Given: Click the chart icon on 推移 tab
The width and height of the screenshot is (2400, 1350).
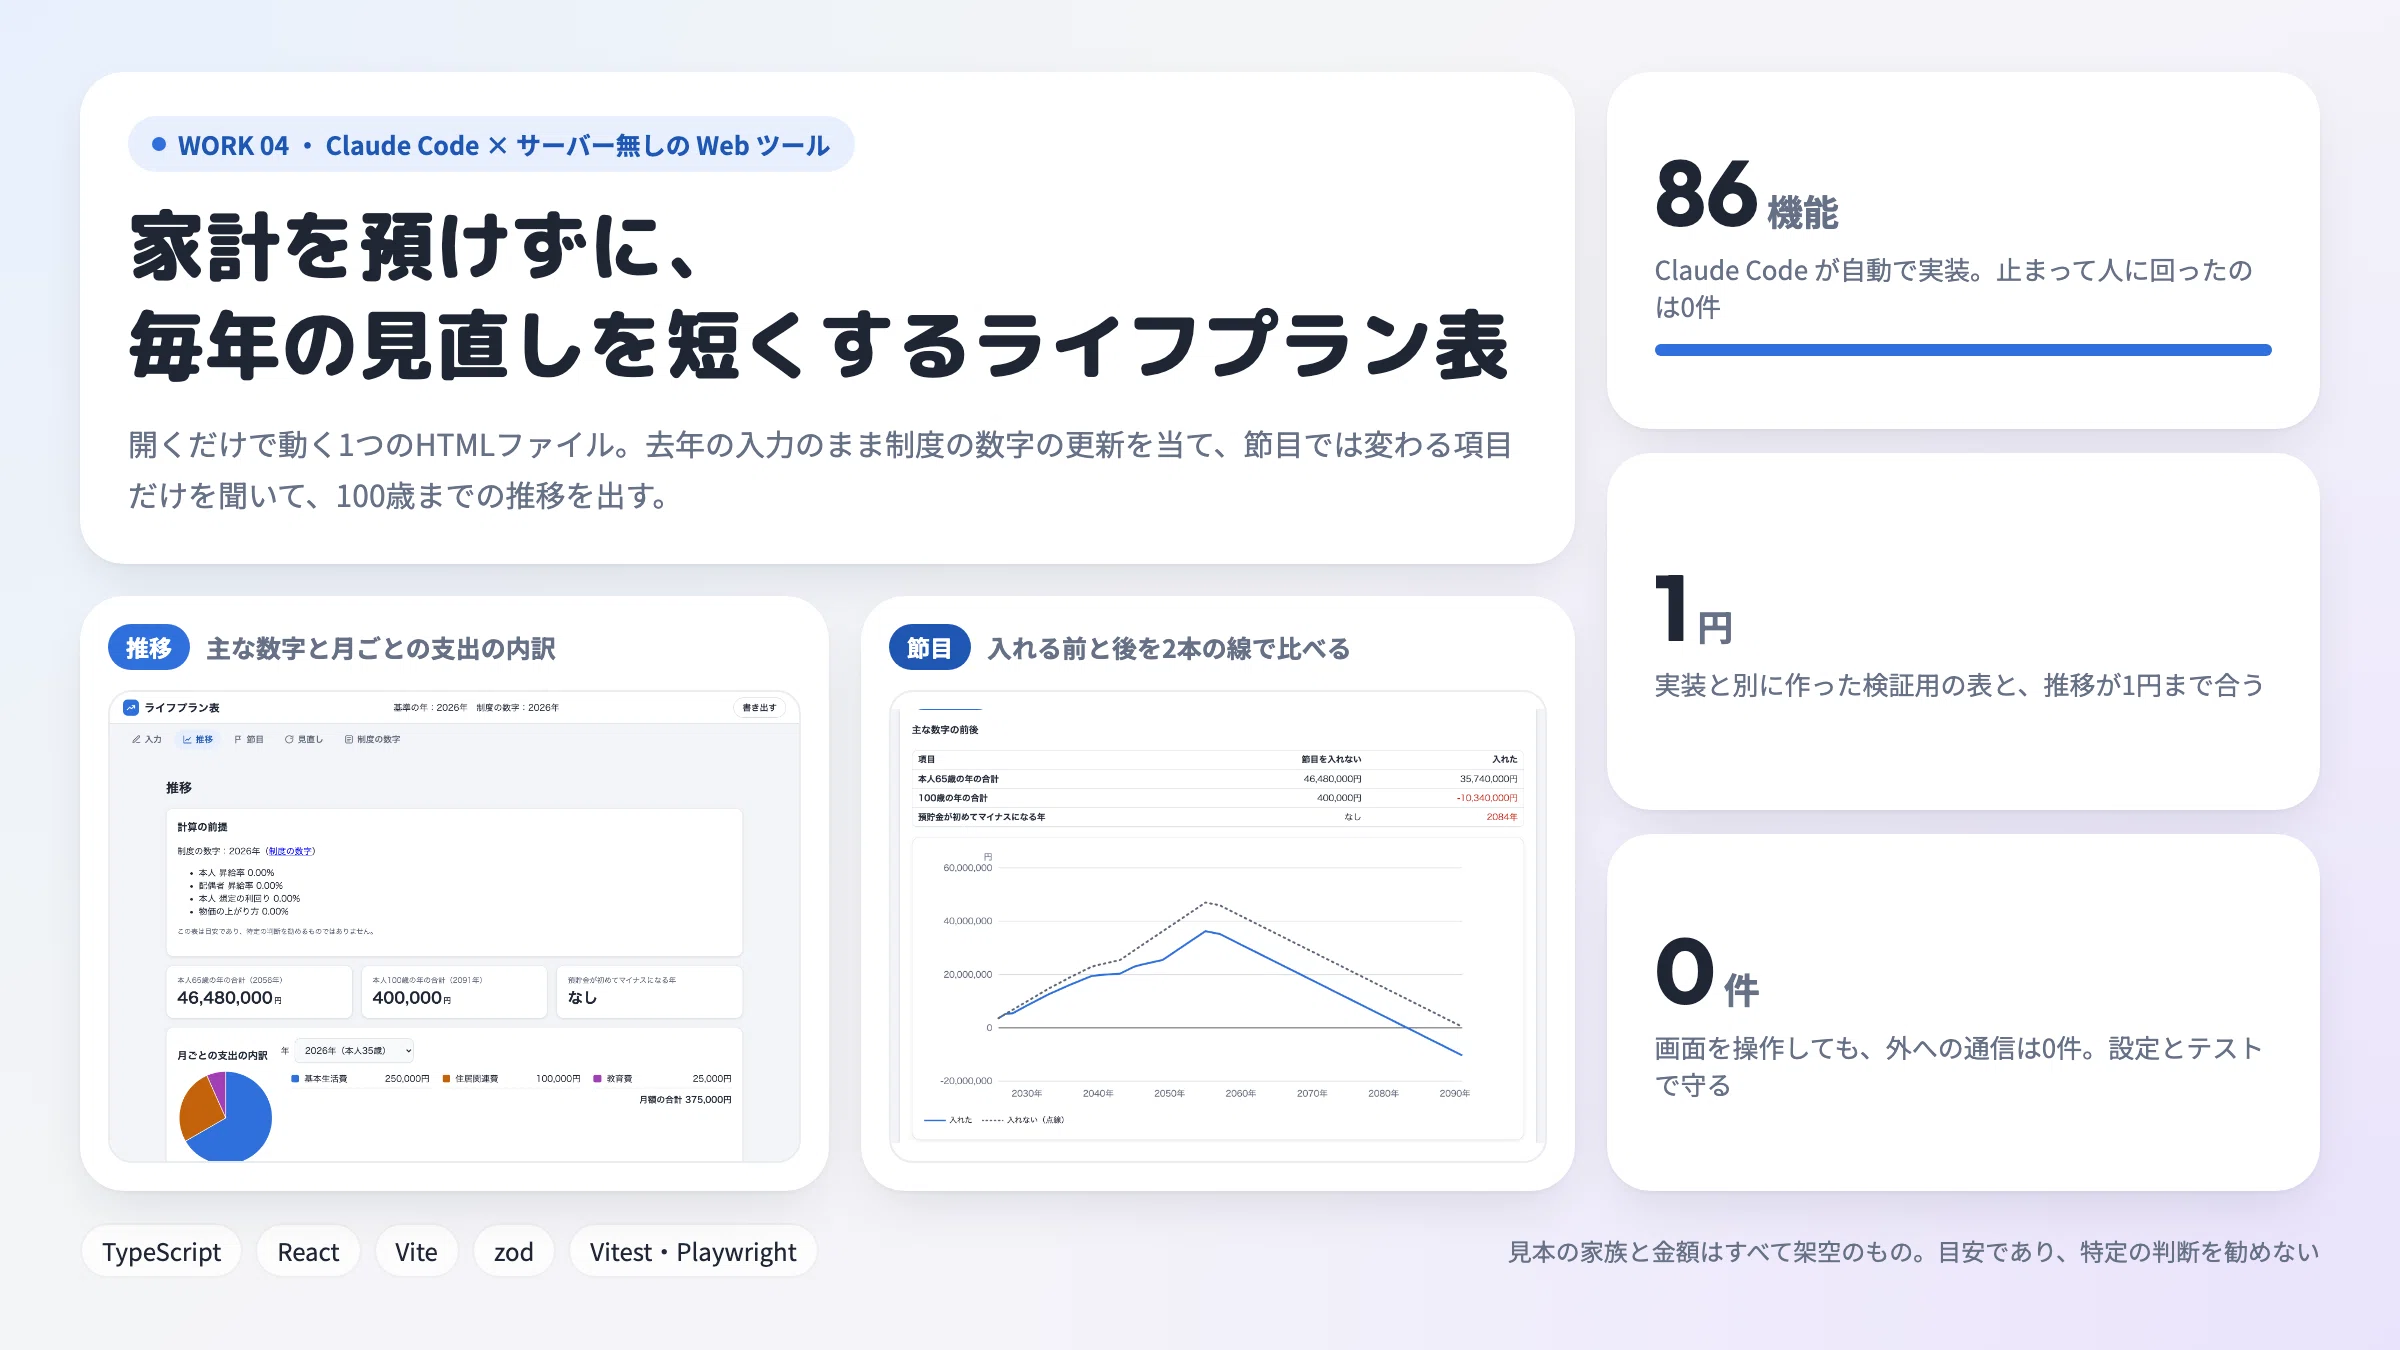Looking at the screenshot, I should tap(187, 740).
